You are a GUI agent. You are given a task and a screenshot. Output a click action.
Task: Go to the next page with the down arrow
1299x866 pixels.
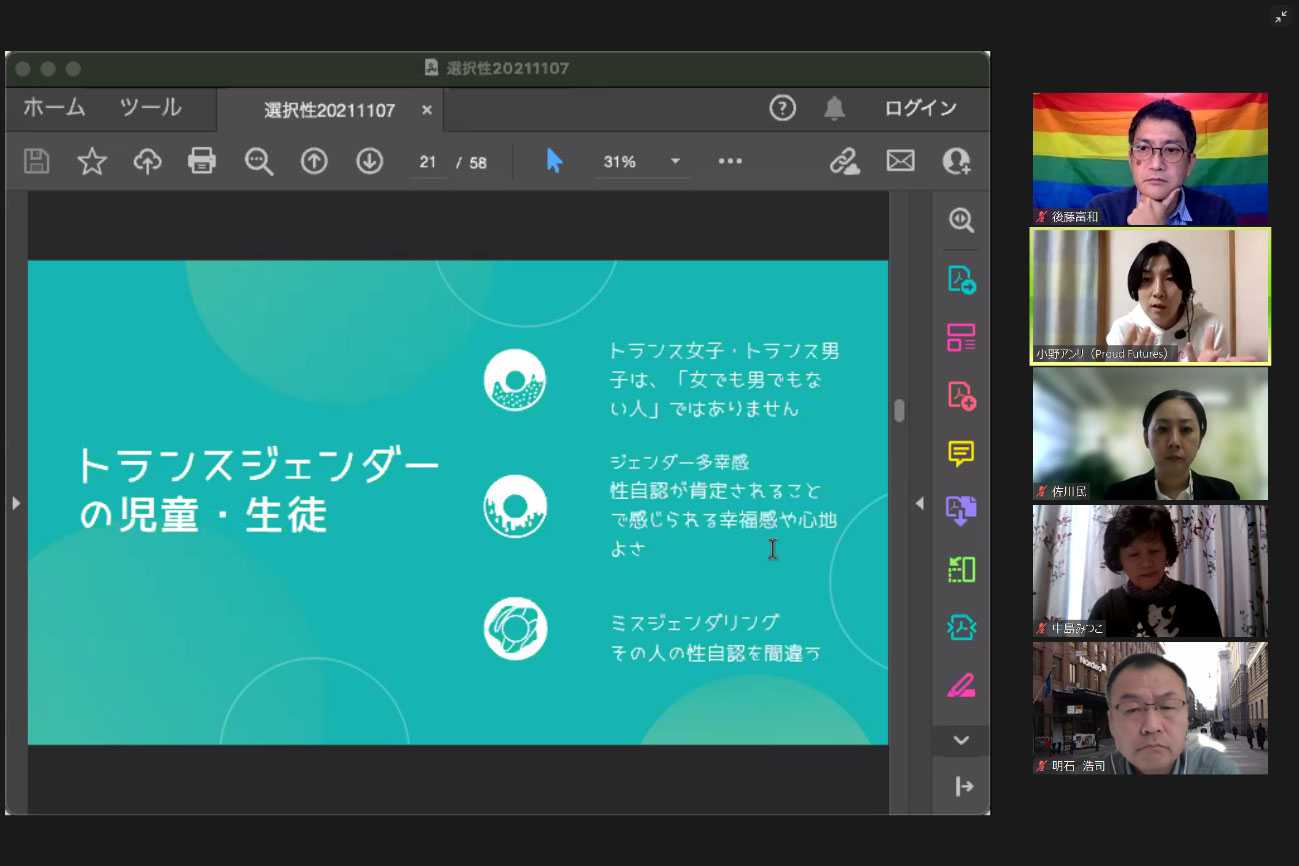[x=370, y=161]
